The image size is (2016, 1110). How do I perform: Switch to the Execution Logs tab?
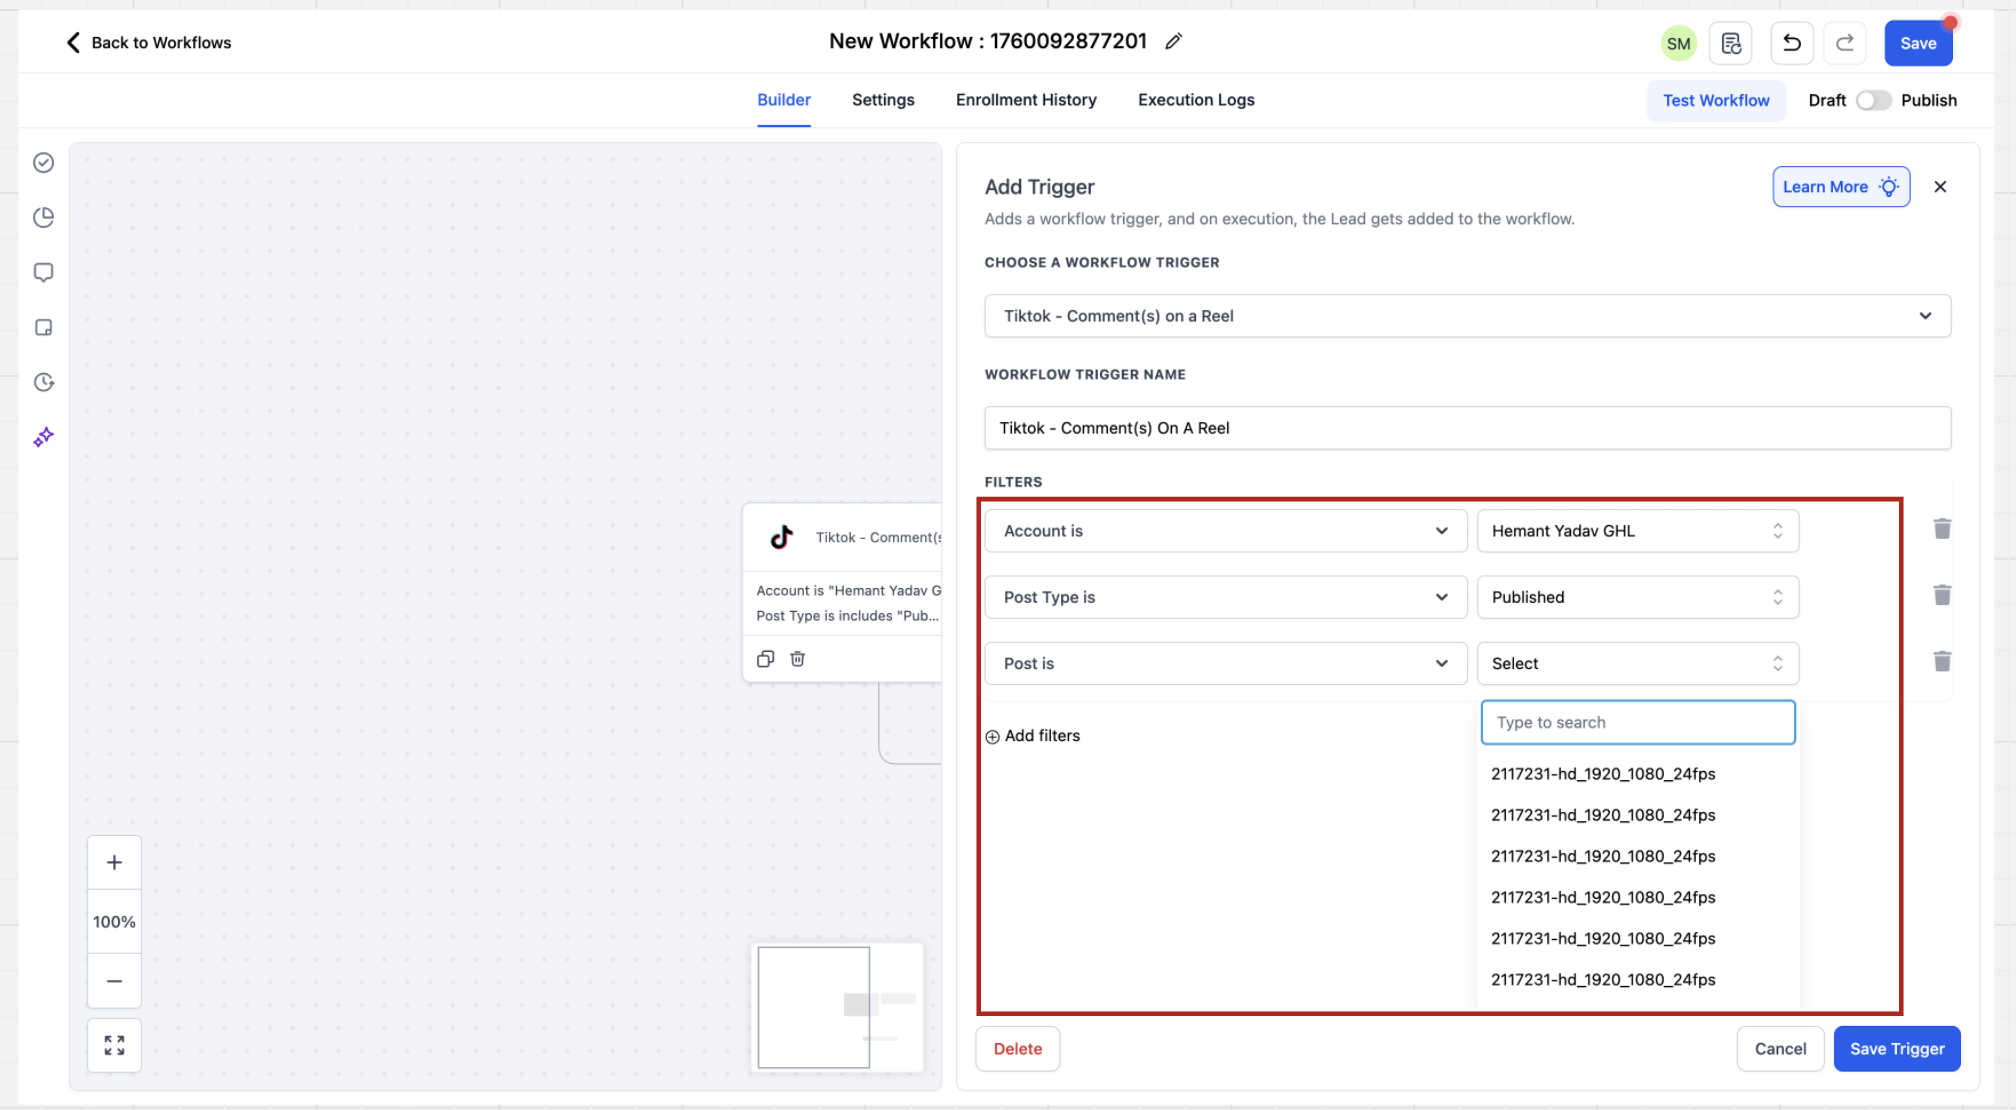point(1195,100)
